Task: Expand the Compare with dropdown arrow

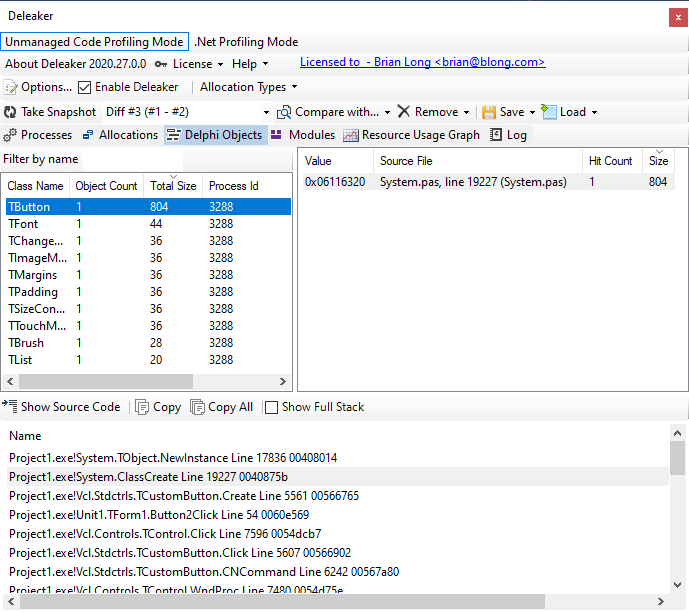Action: pyautogui.click(x=388, y=112)
